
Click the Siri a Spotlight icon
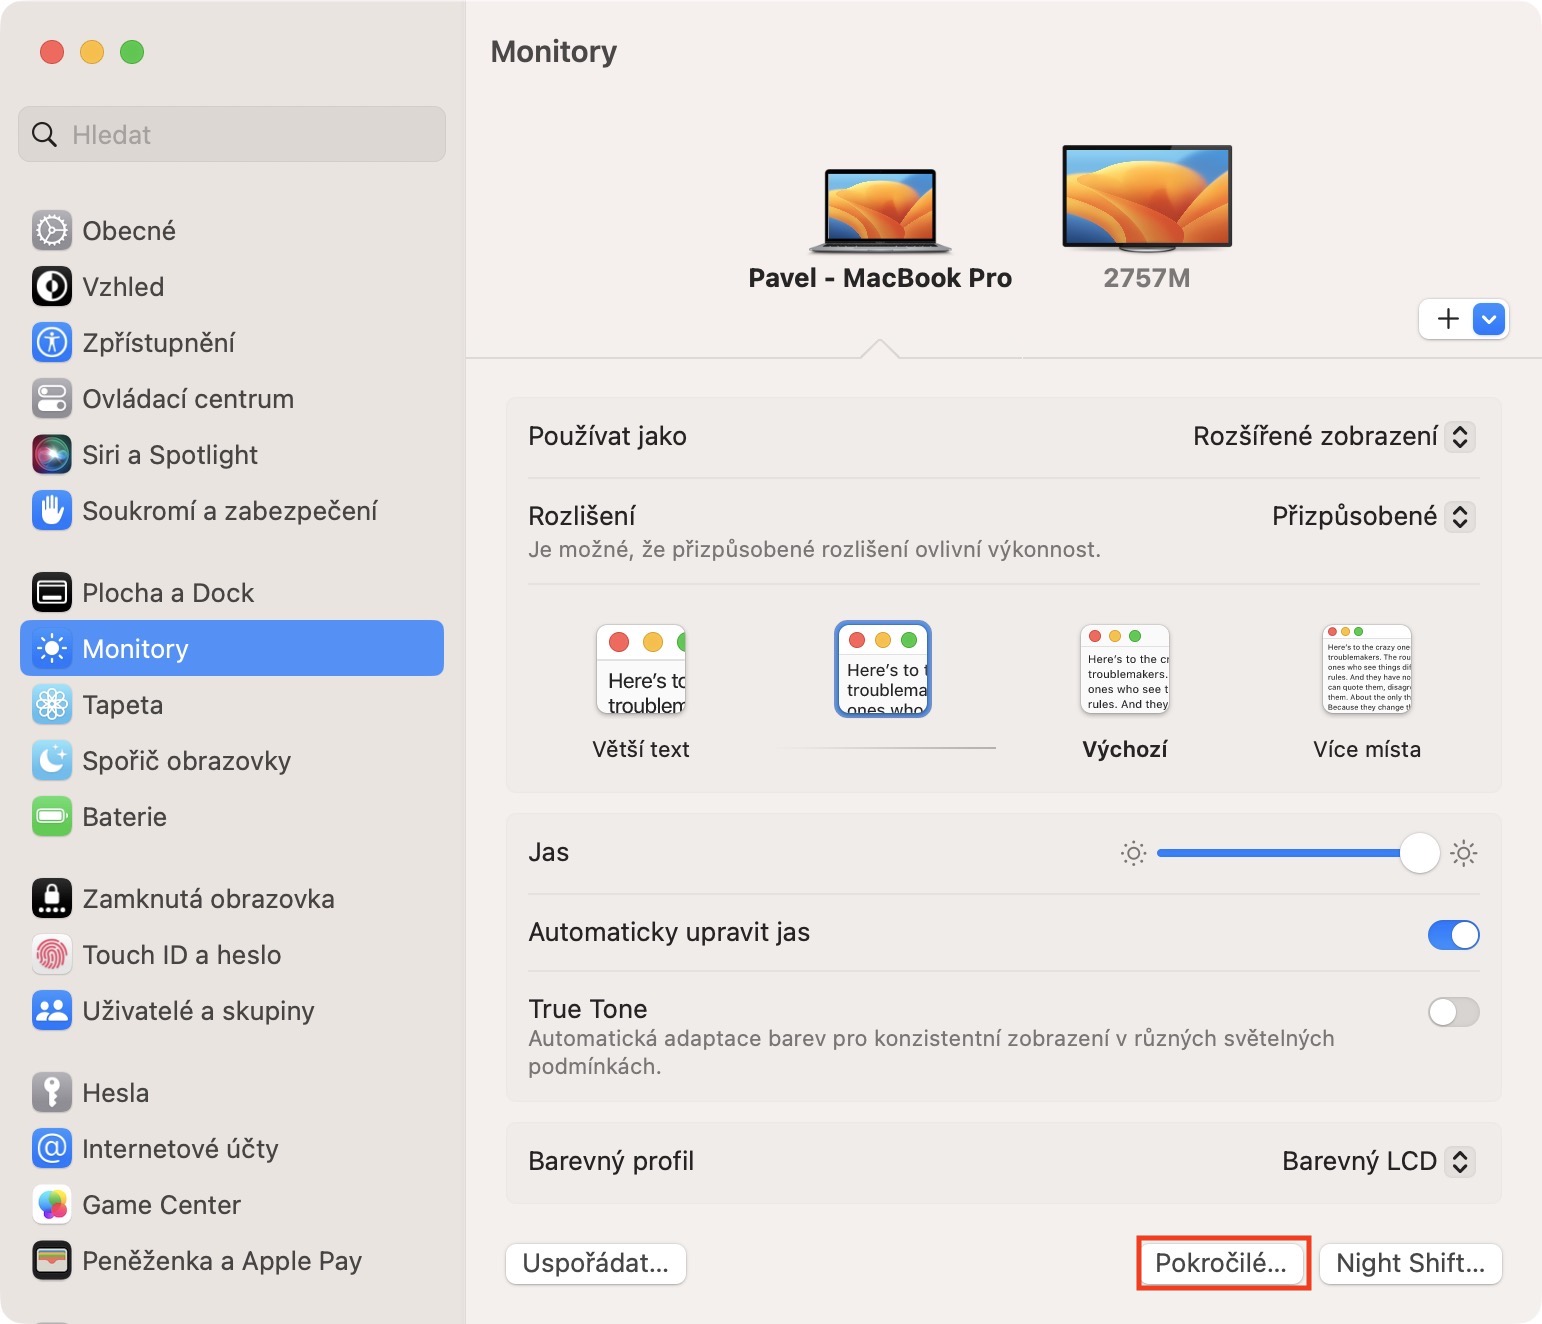coord(52,455)
